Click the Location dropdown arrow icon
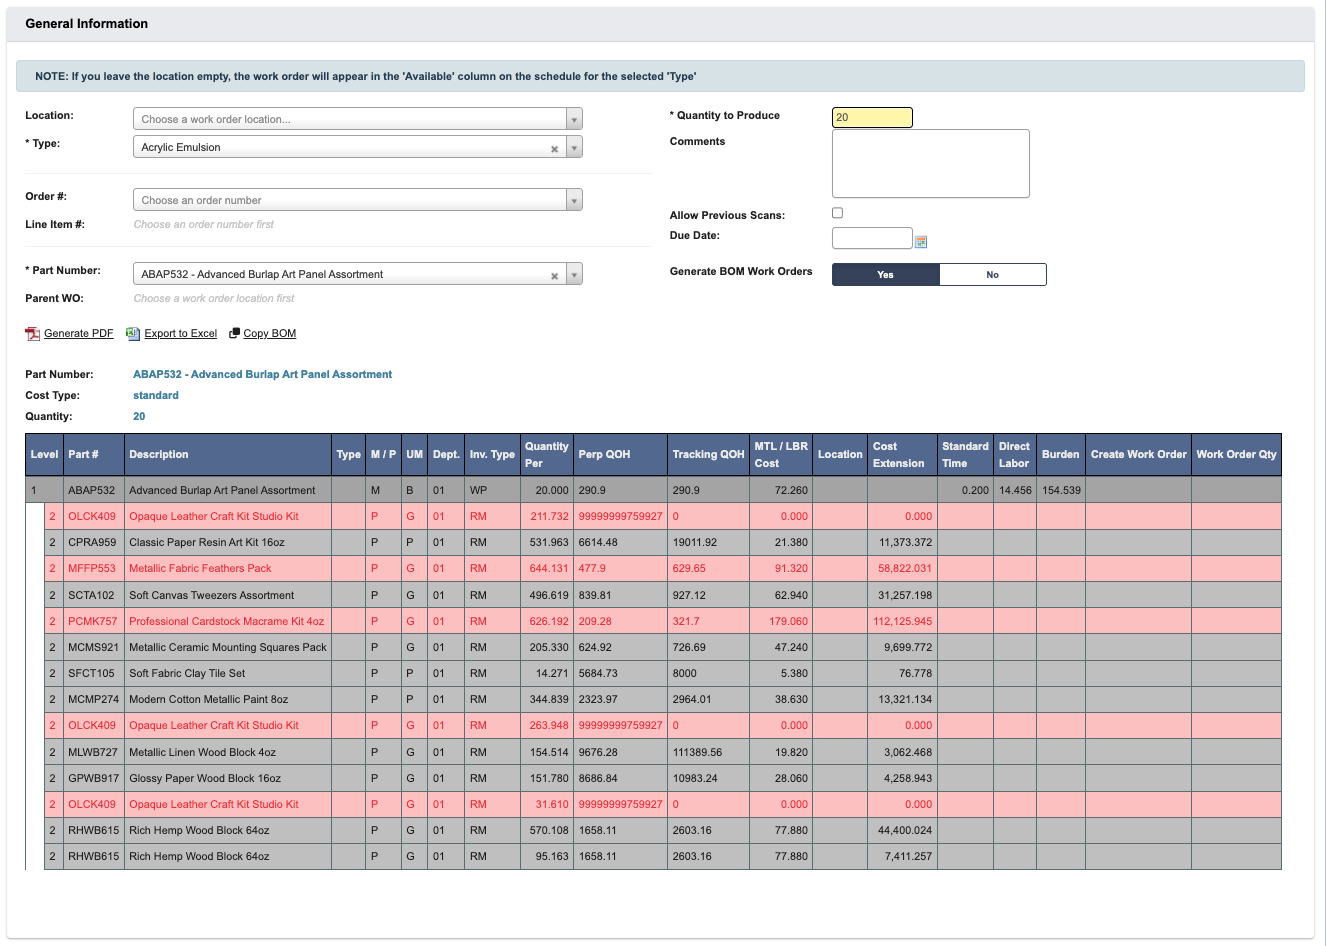 [574, 118]
